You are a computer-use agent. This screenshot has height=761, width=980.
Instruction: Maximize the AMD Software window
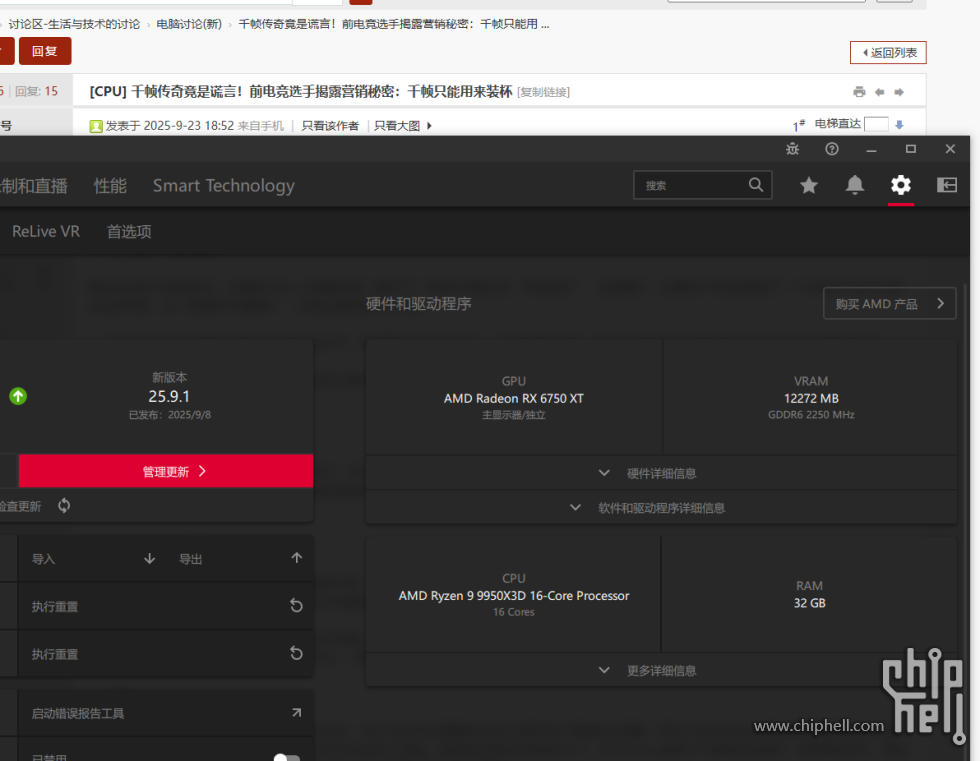tap(911, 149)
